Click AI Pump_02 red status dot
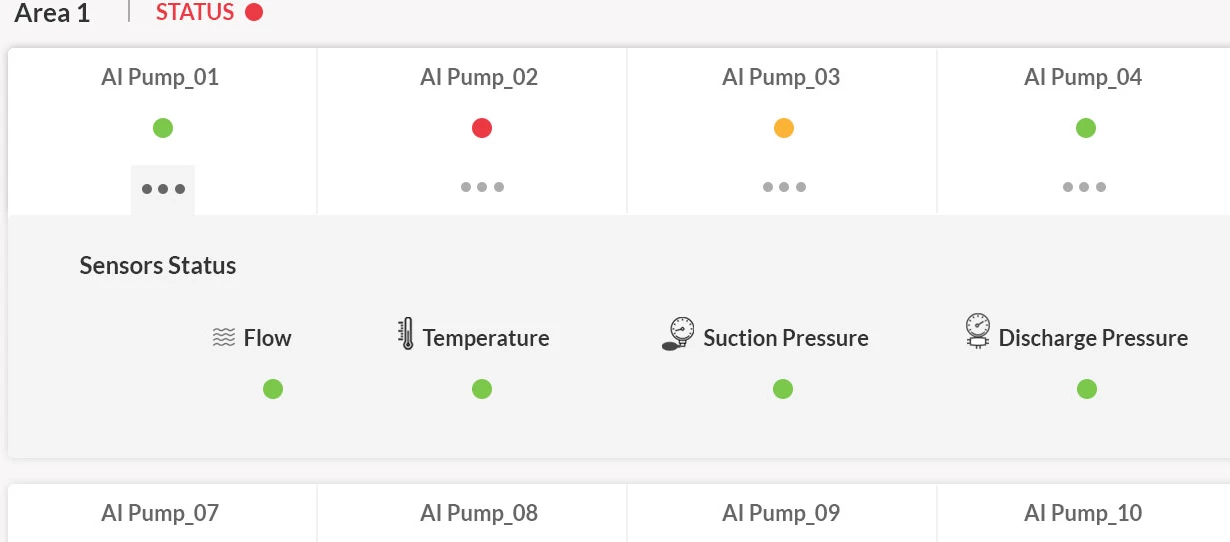Screen dimensions: 1230x542 pyautogui.click(x=482, y=128)
